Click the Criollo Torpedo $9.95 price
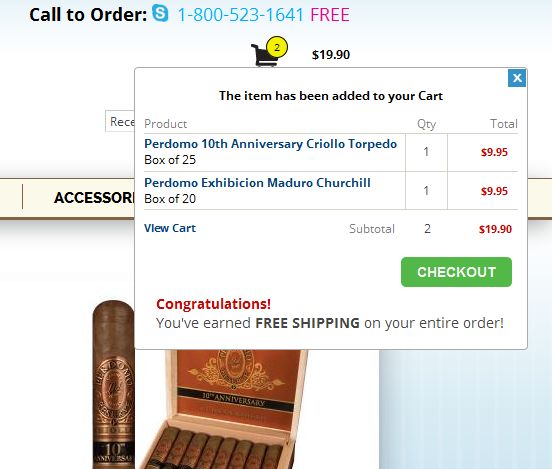 click(495, 152)
